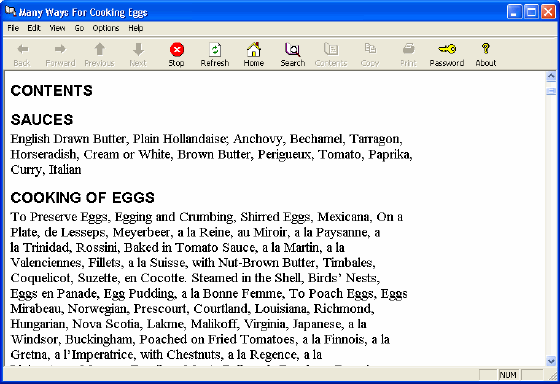Click the word 'Timbales'
Viewport: 560px width, 384px height.
(347, 263)
